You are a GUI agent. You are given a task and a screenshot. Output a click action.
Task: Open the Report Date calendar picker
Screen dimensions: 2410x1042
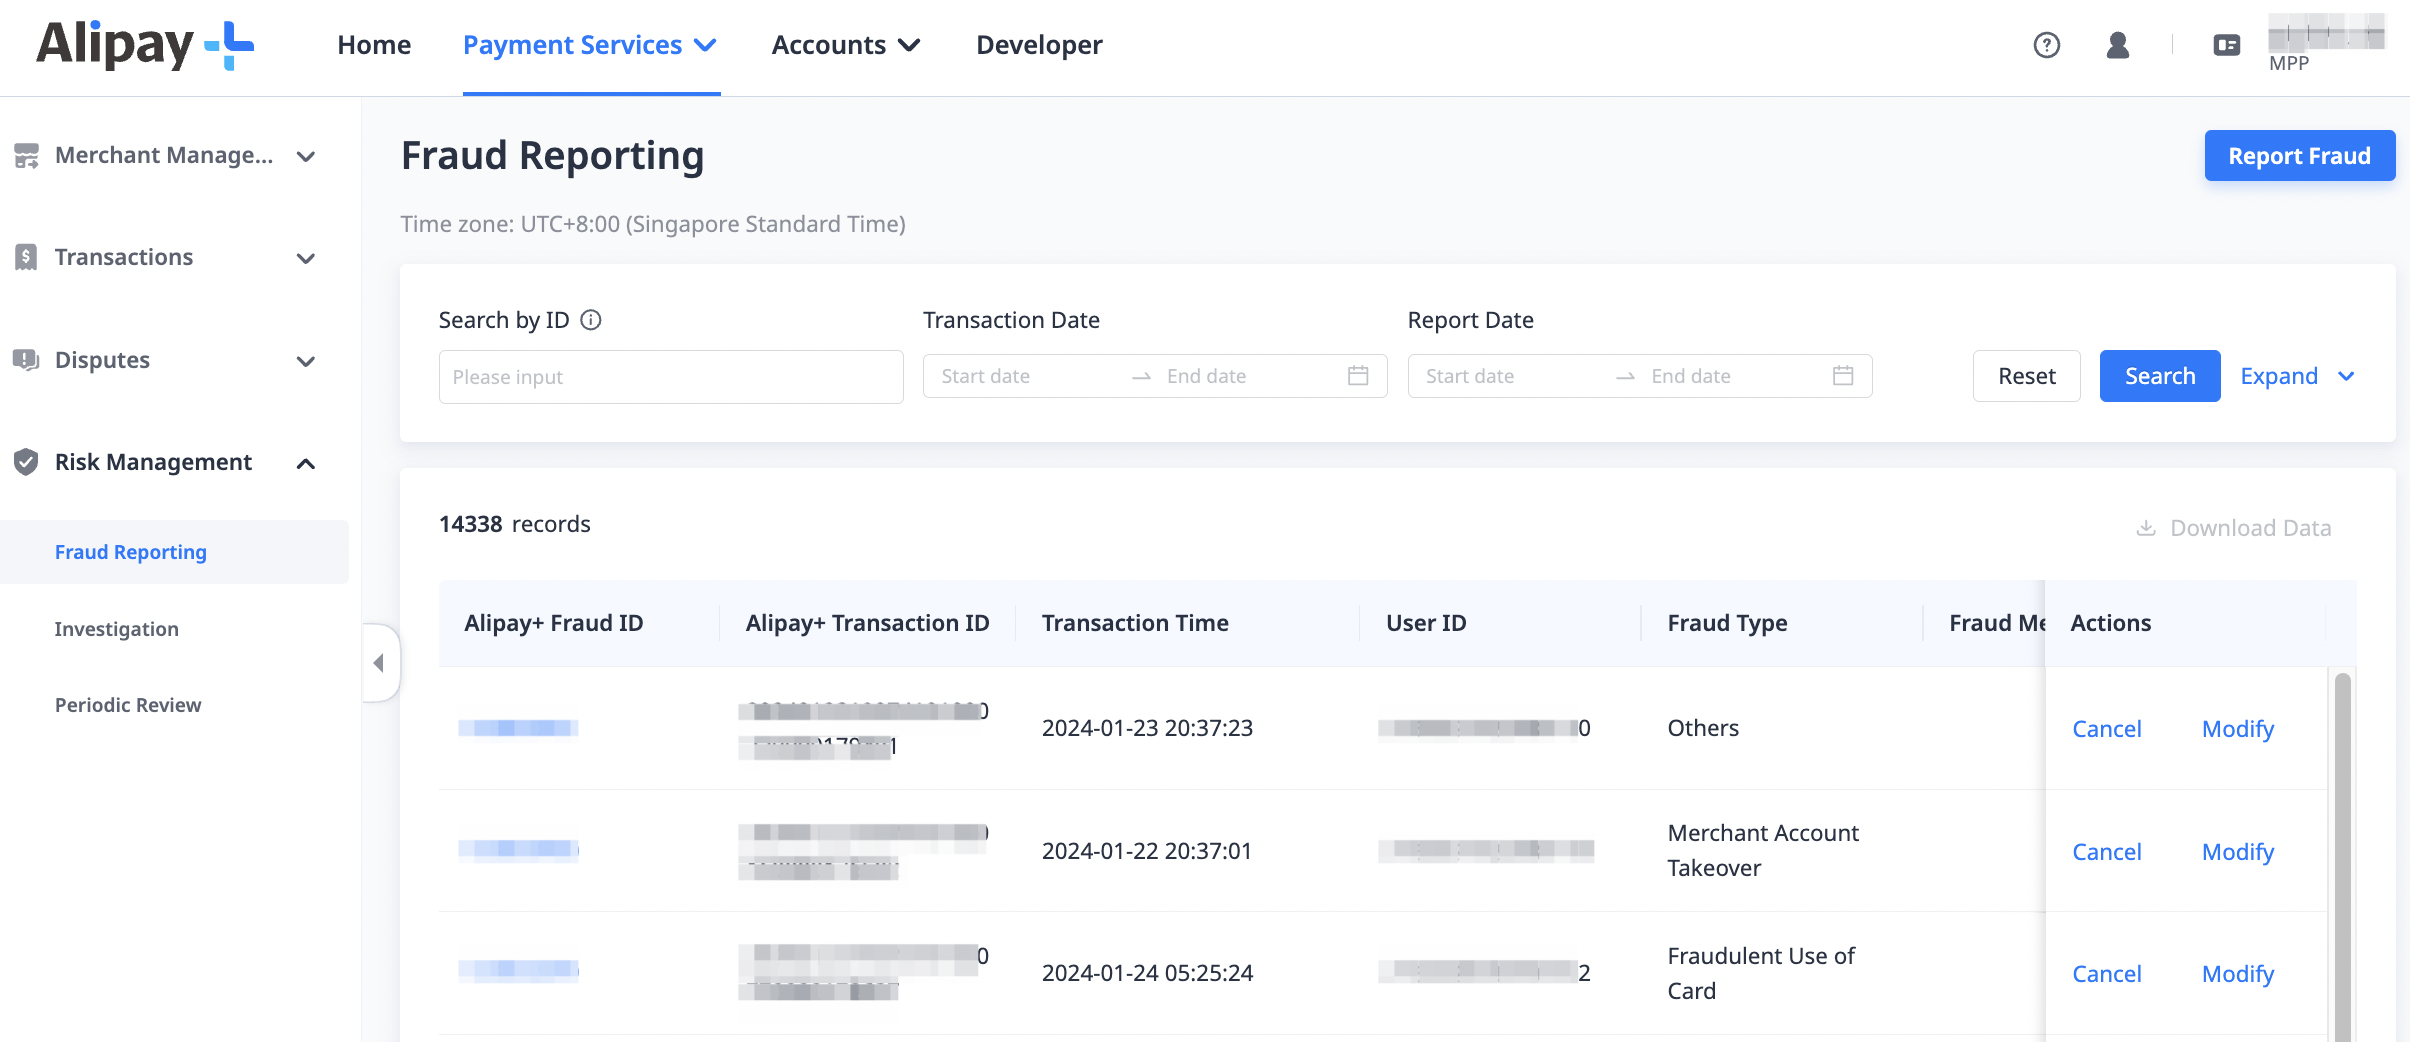tap(1843, 375)
